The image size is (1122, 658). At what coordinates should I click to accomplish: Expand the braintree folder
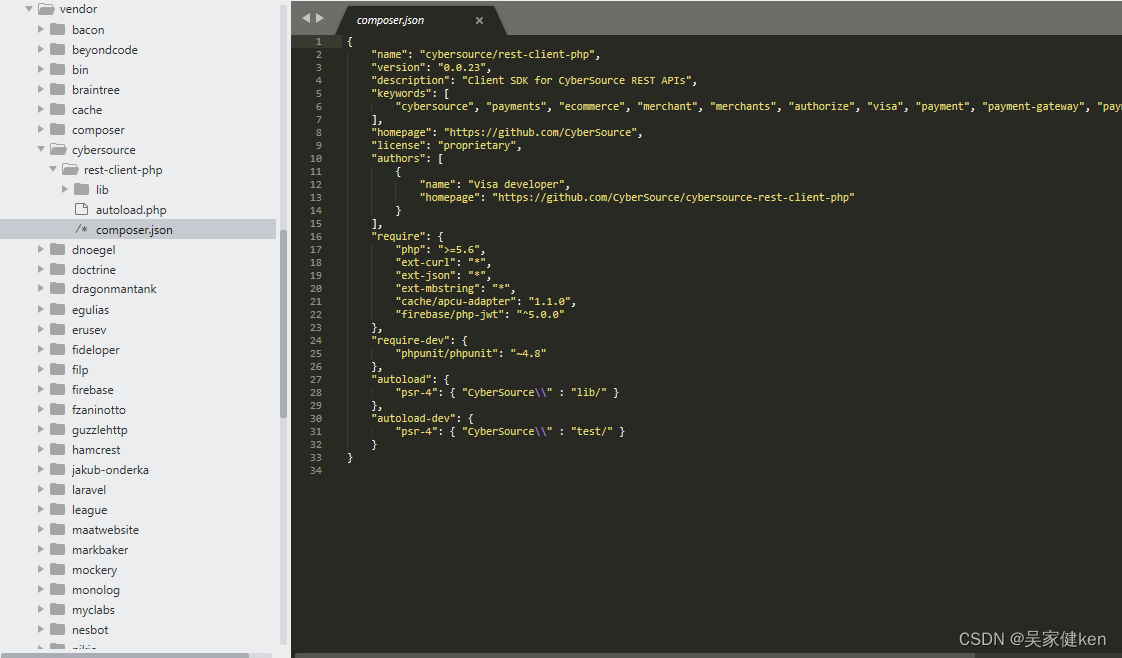39,89
